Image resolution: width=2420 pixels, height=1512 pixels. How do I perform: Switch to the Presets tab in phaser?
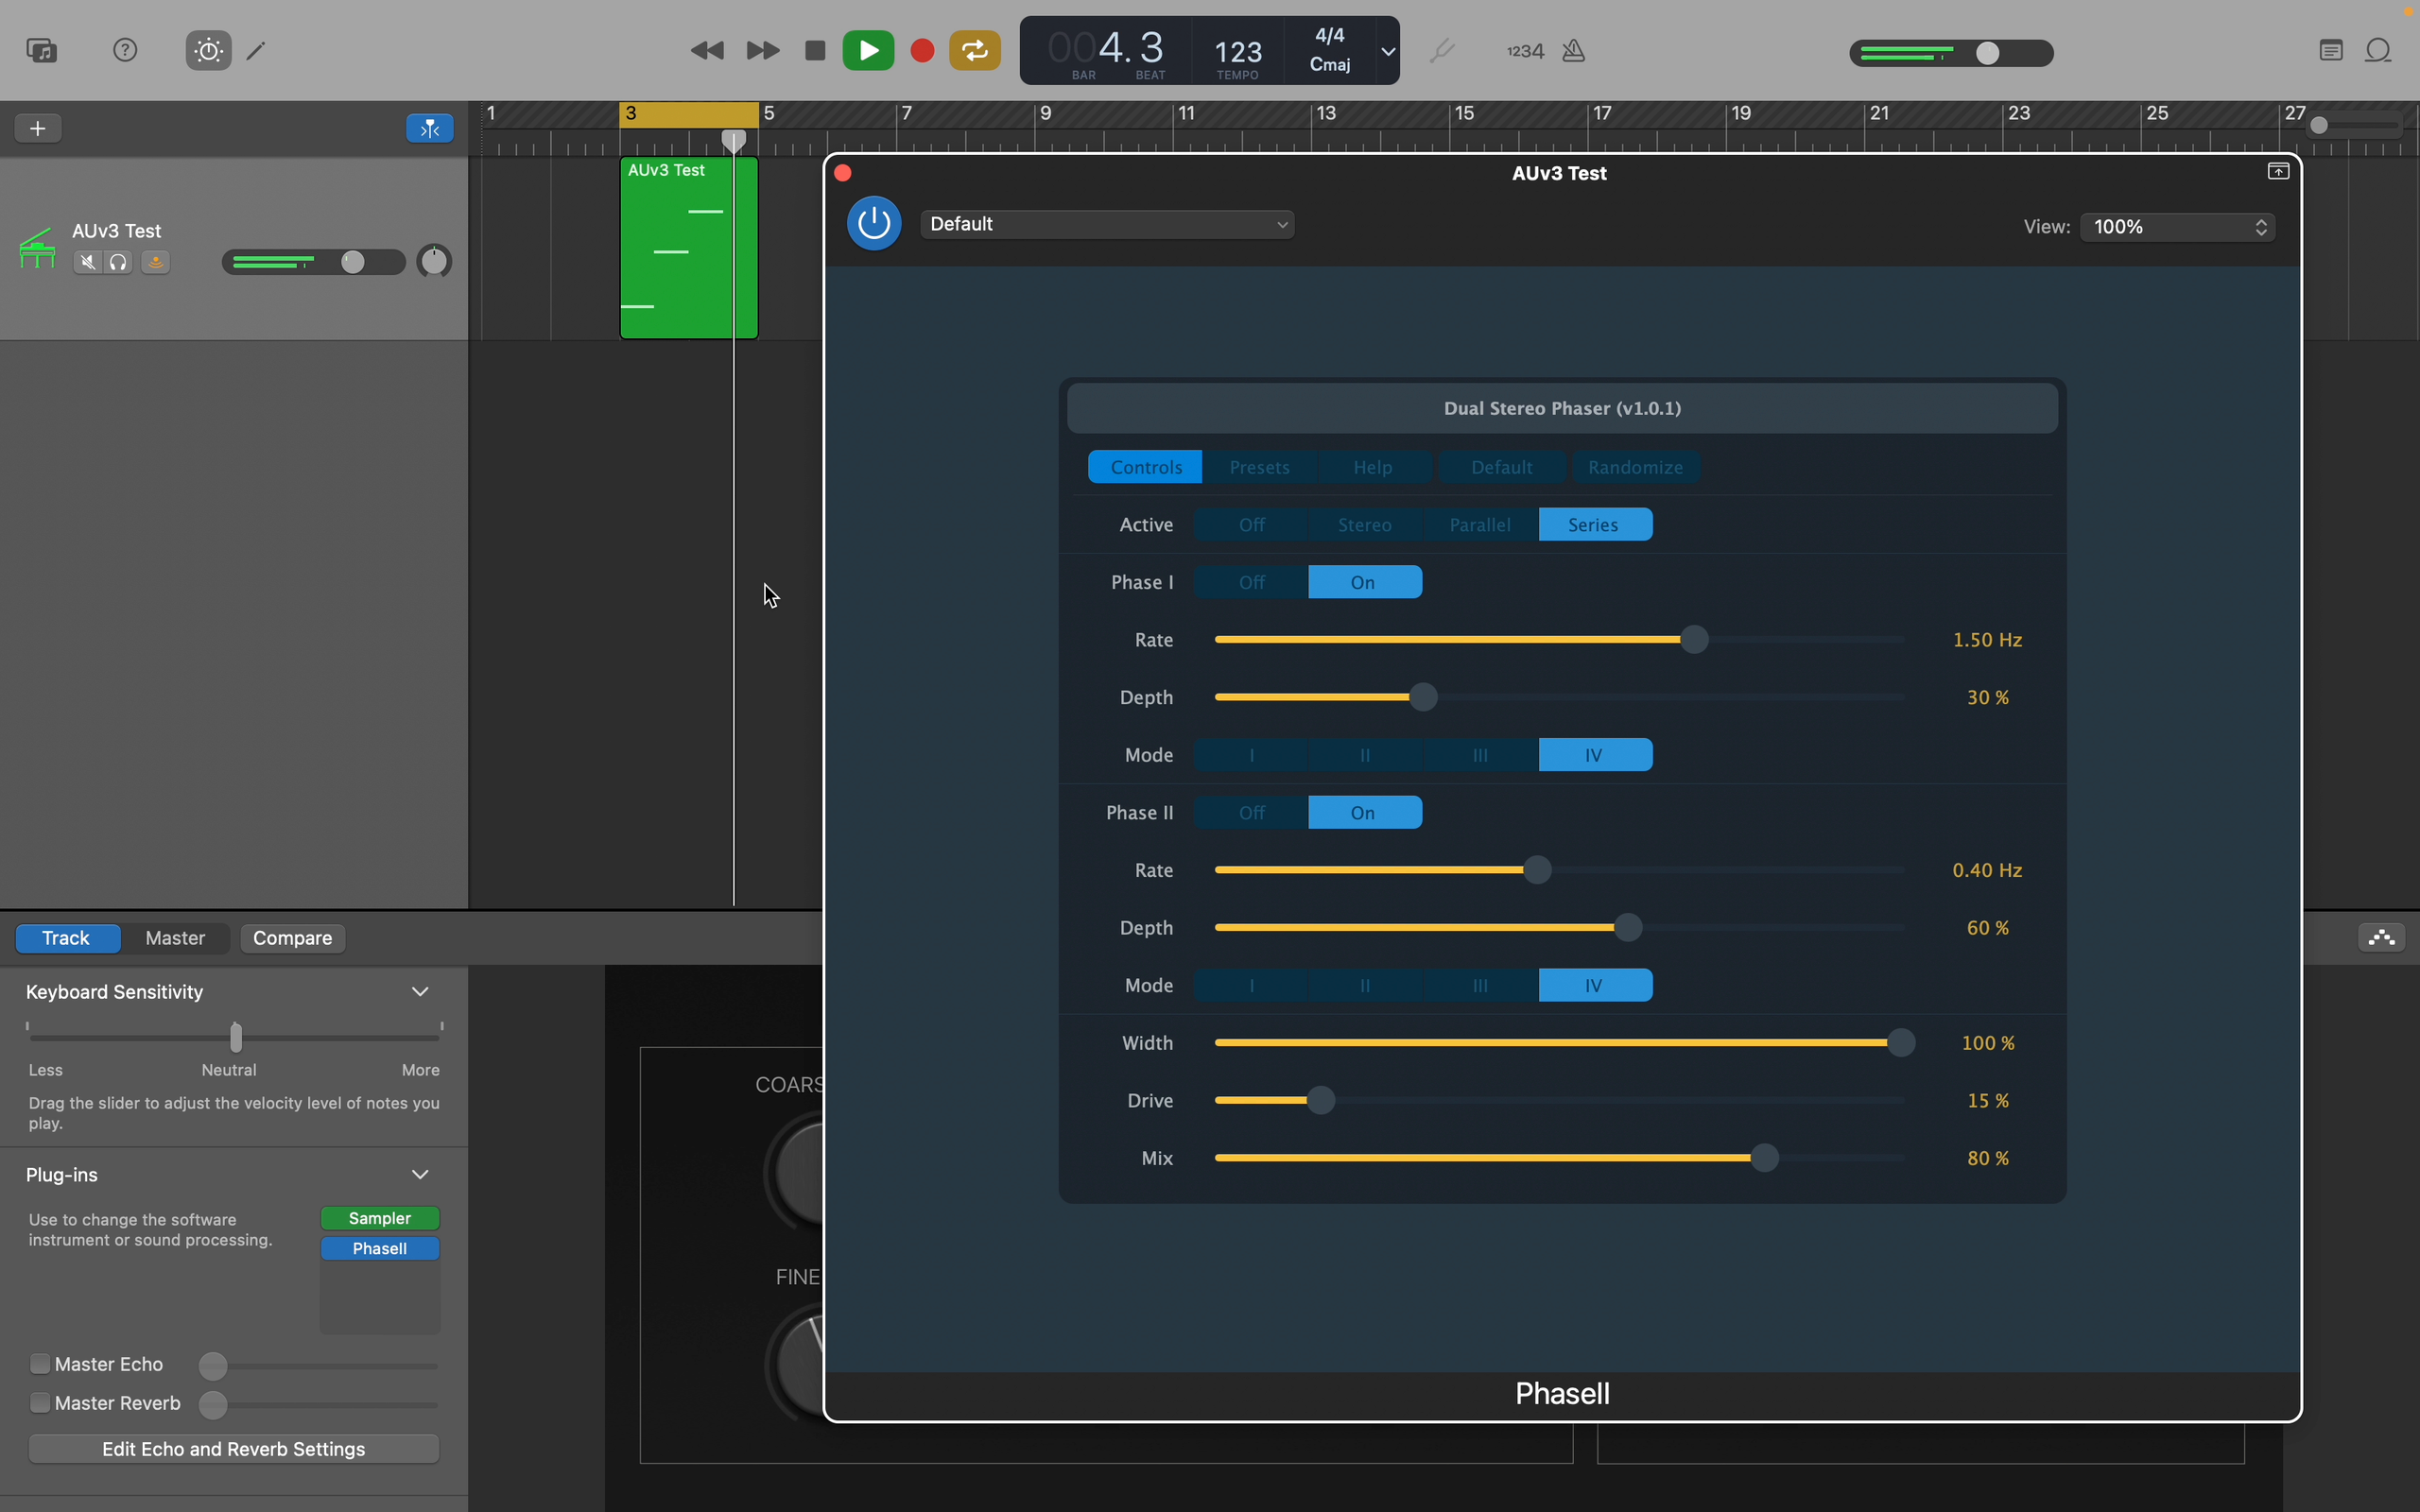pyautogui.click(x=1259, y=467)
